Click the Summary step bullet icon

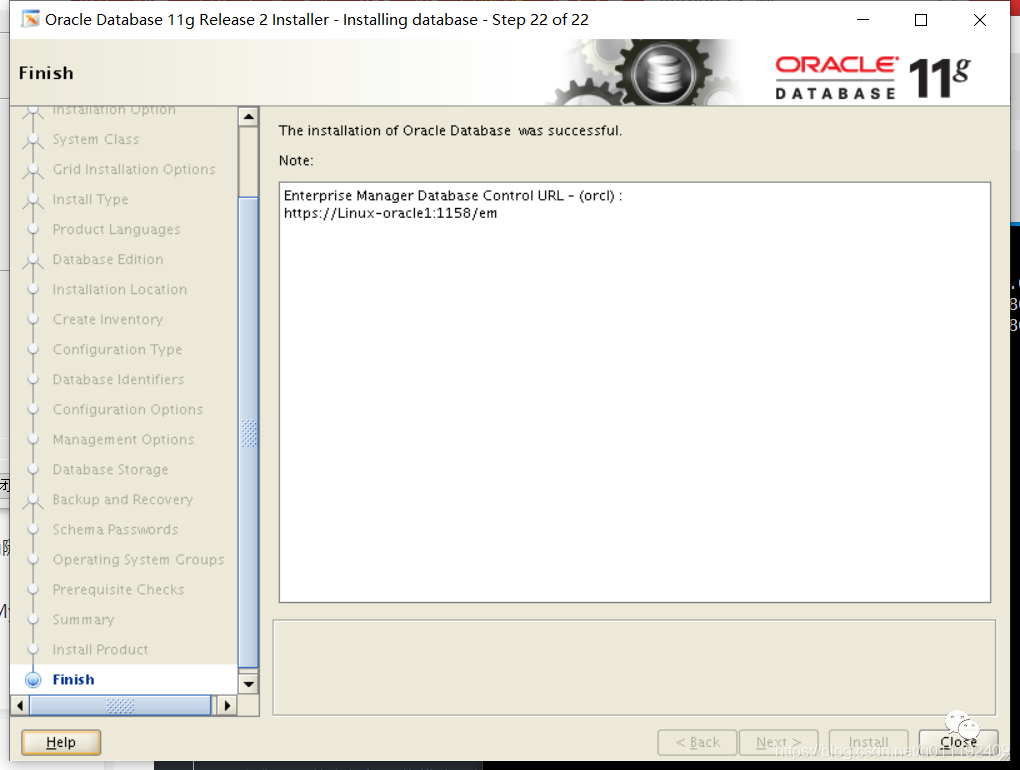[x=33, y=619]
